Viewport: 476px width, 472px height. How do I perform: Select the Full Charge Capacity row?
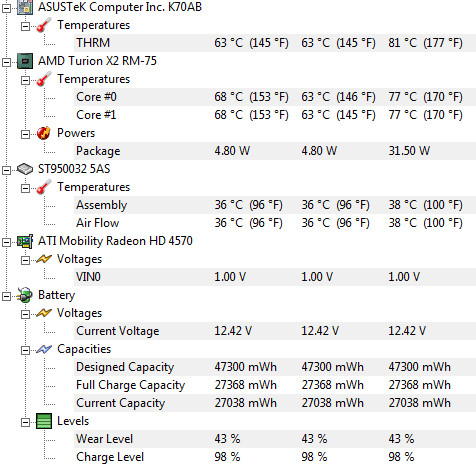coord(275,385)
